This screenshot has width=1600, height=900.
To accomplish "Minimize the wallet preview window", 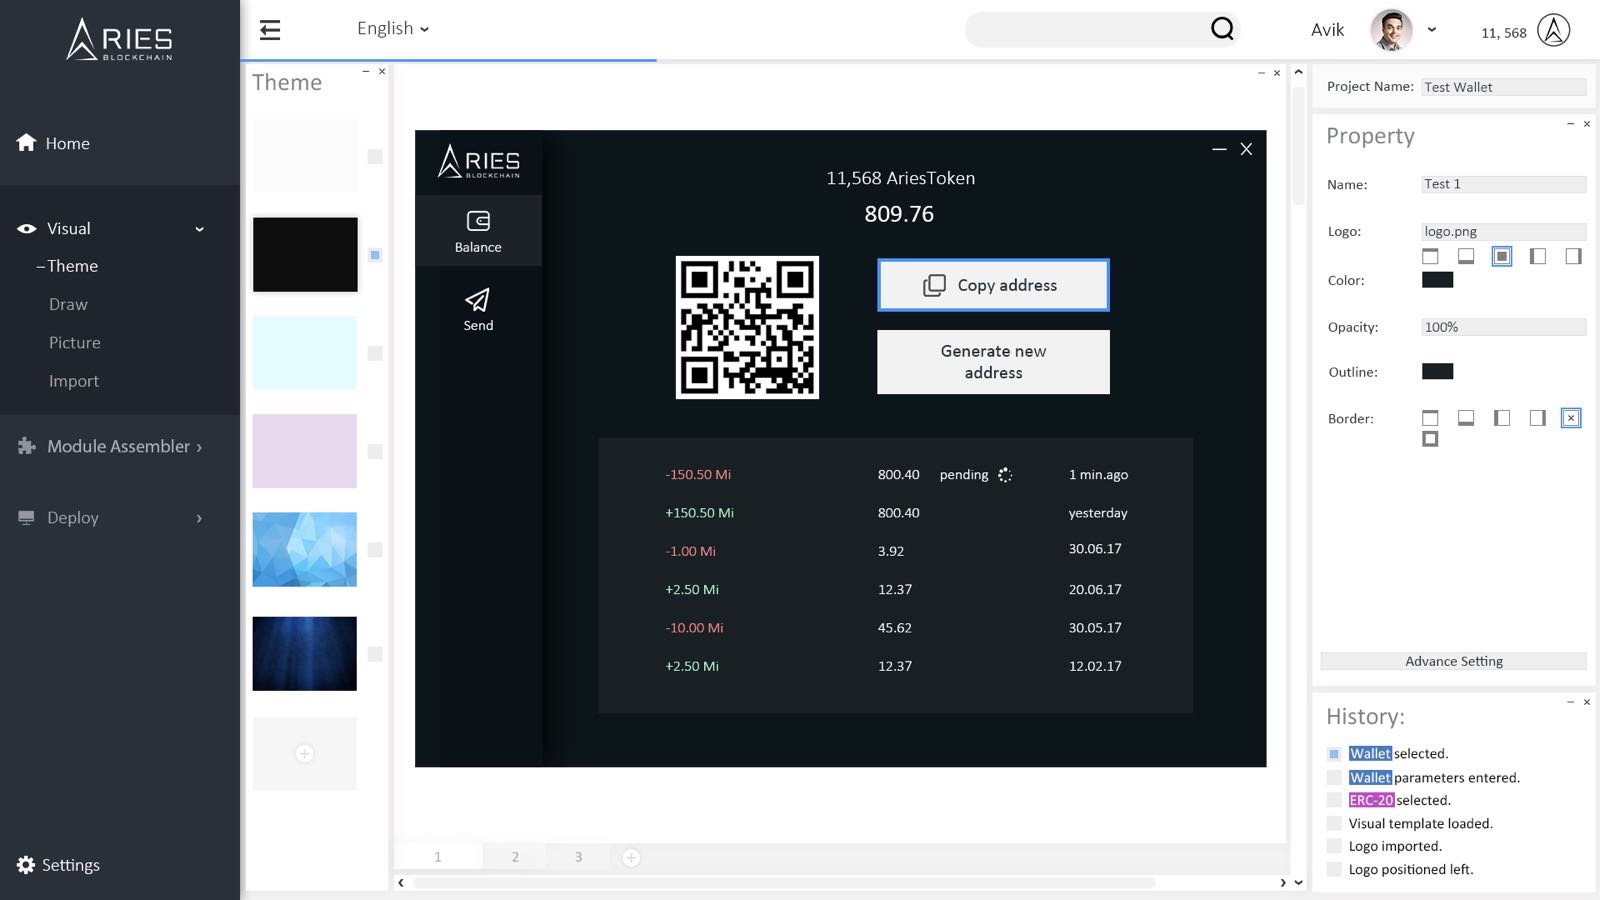I will coord(1219,149).
